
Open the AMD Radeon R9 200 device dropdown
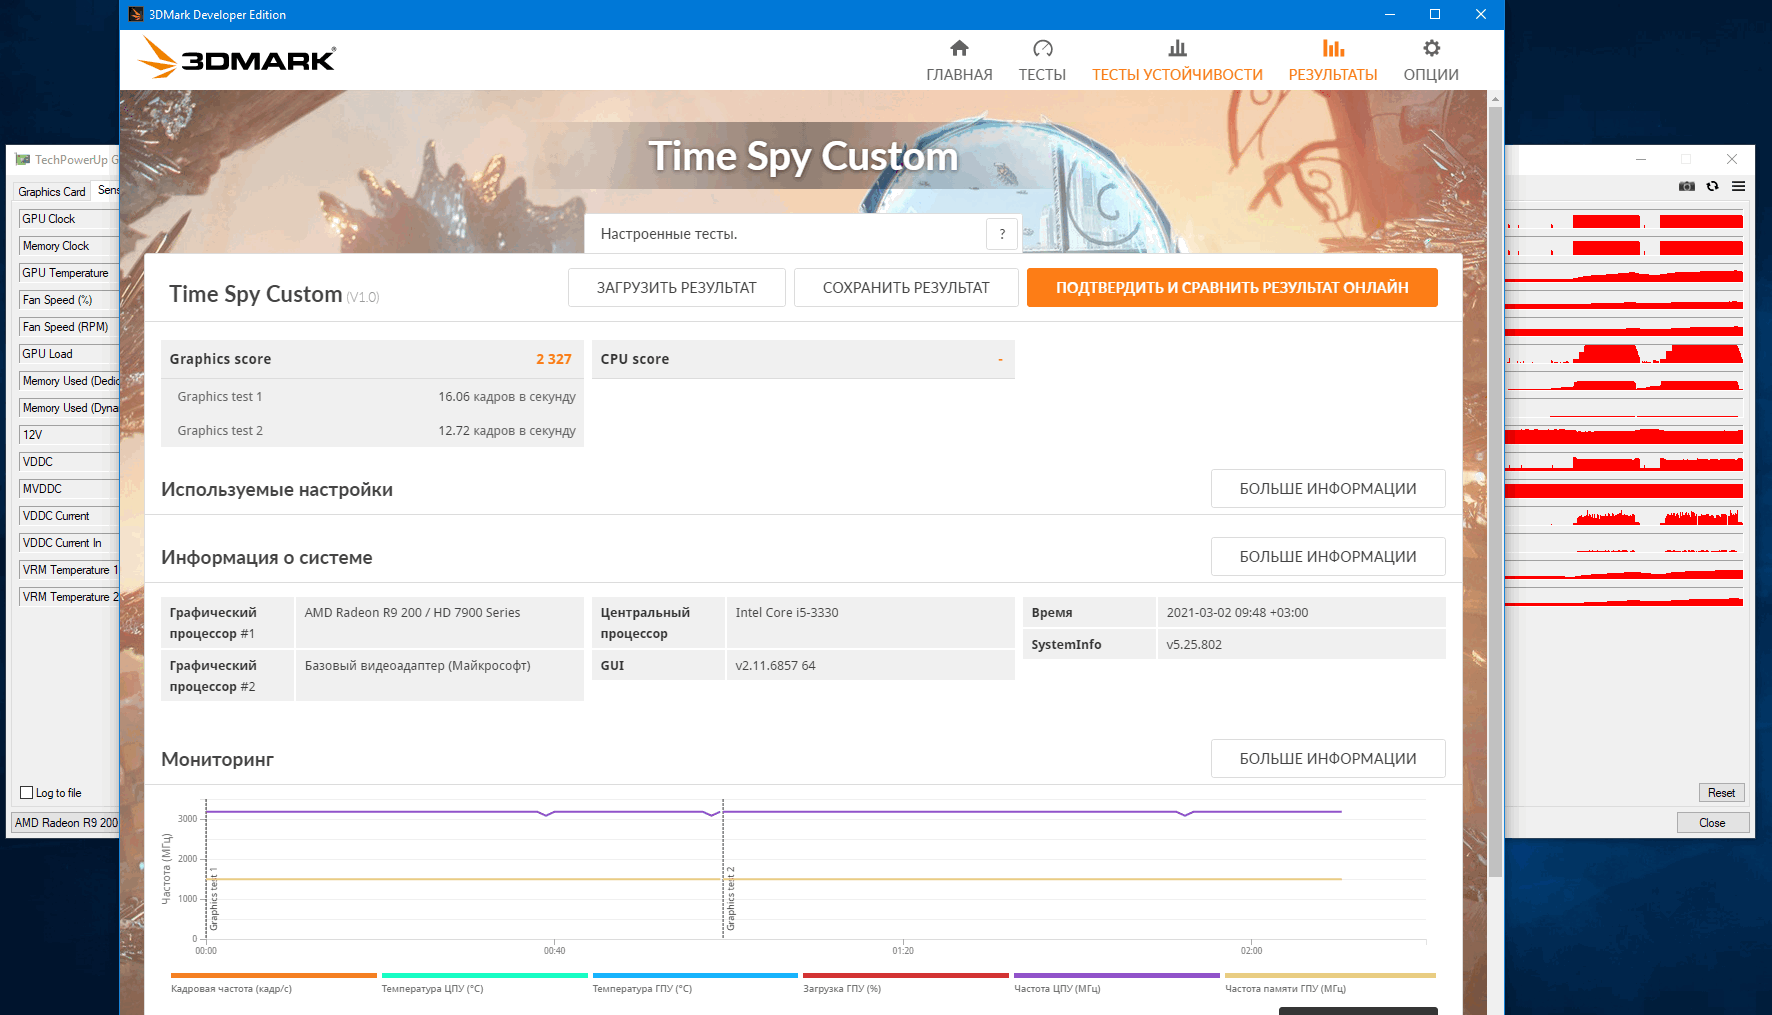coord(66,823)
